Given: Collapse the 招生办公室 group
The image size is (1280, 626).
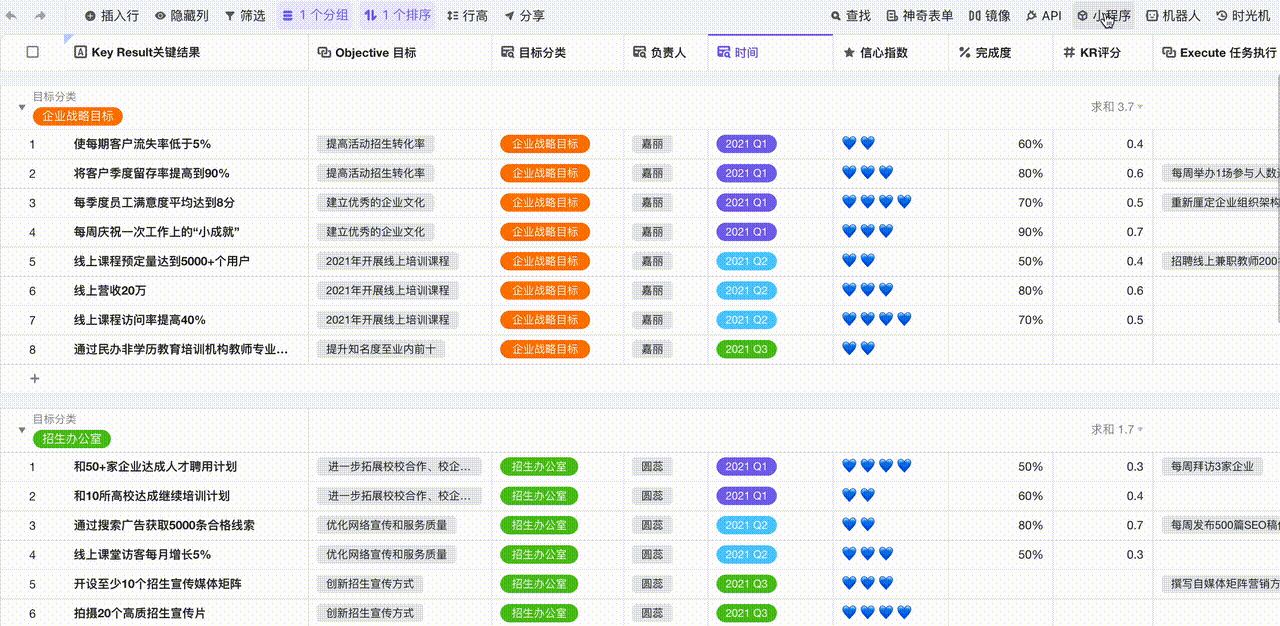Looking at the screenshot, I should tap(22, 430).
